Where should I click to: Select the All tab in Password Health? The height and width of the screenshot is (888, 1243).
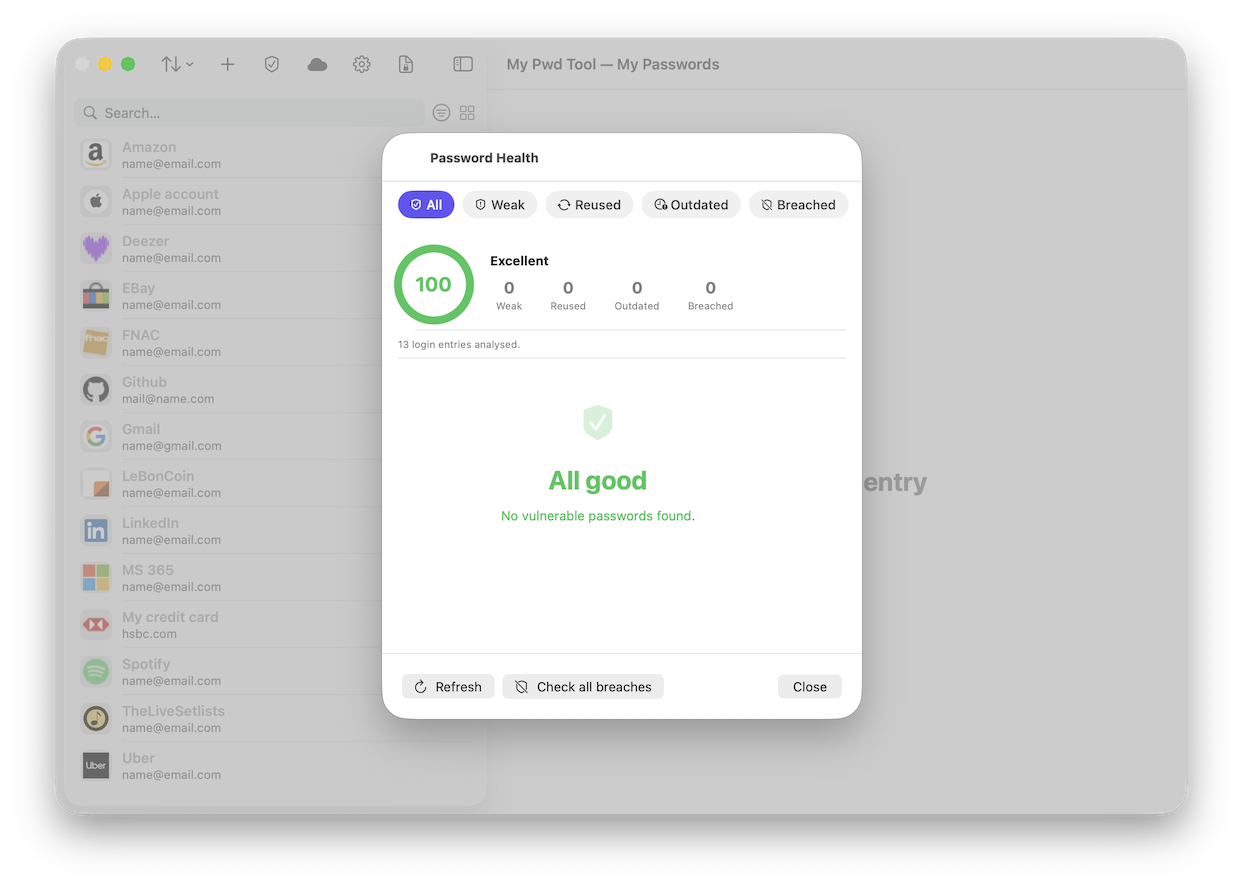[426, 205]
